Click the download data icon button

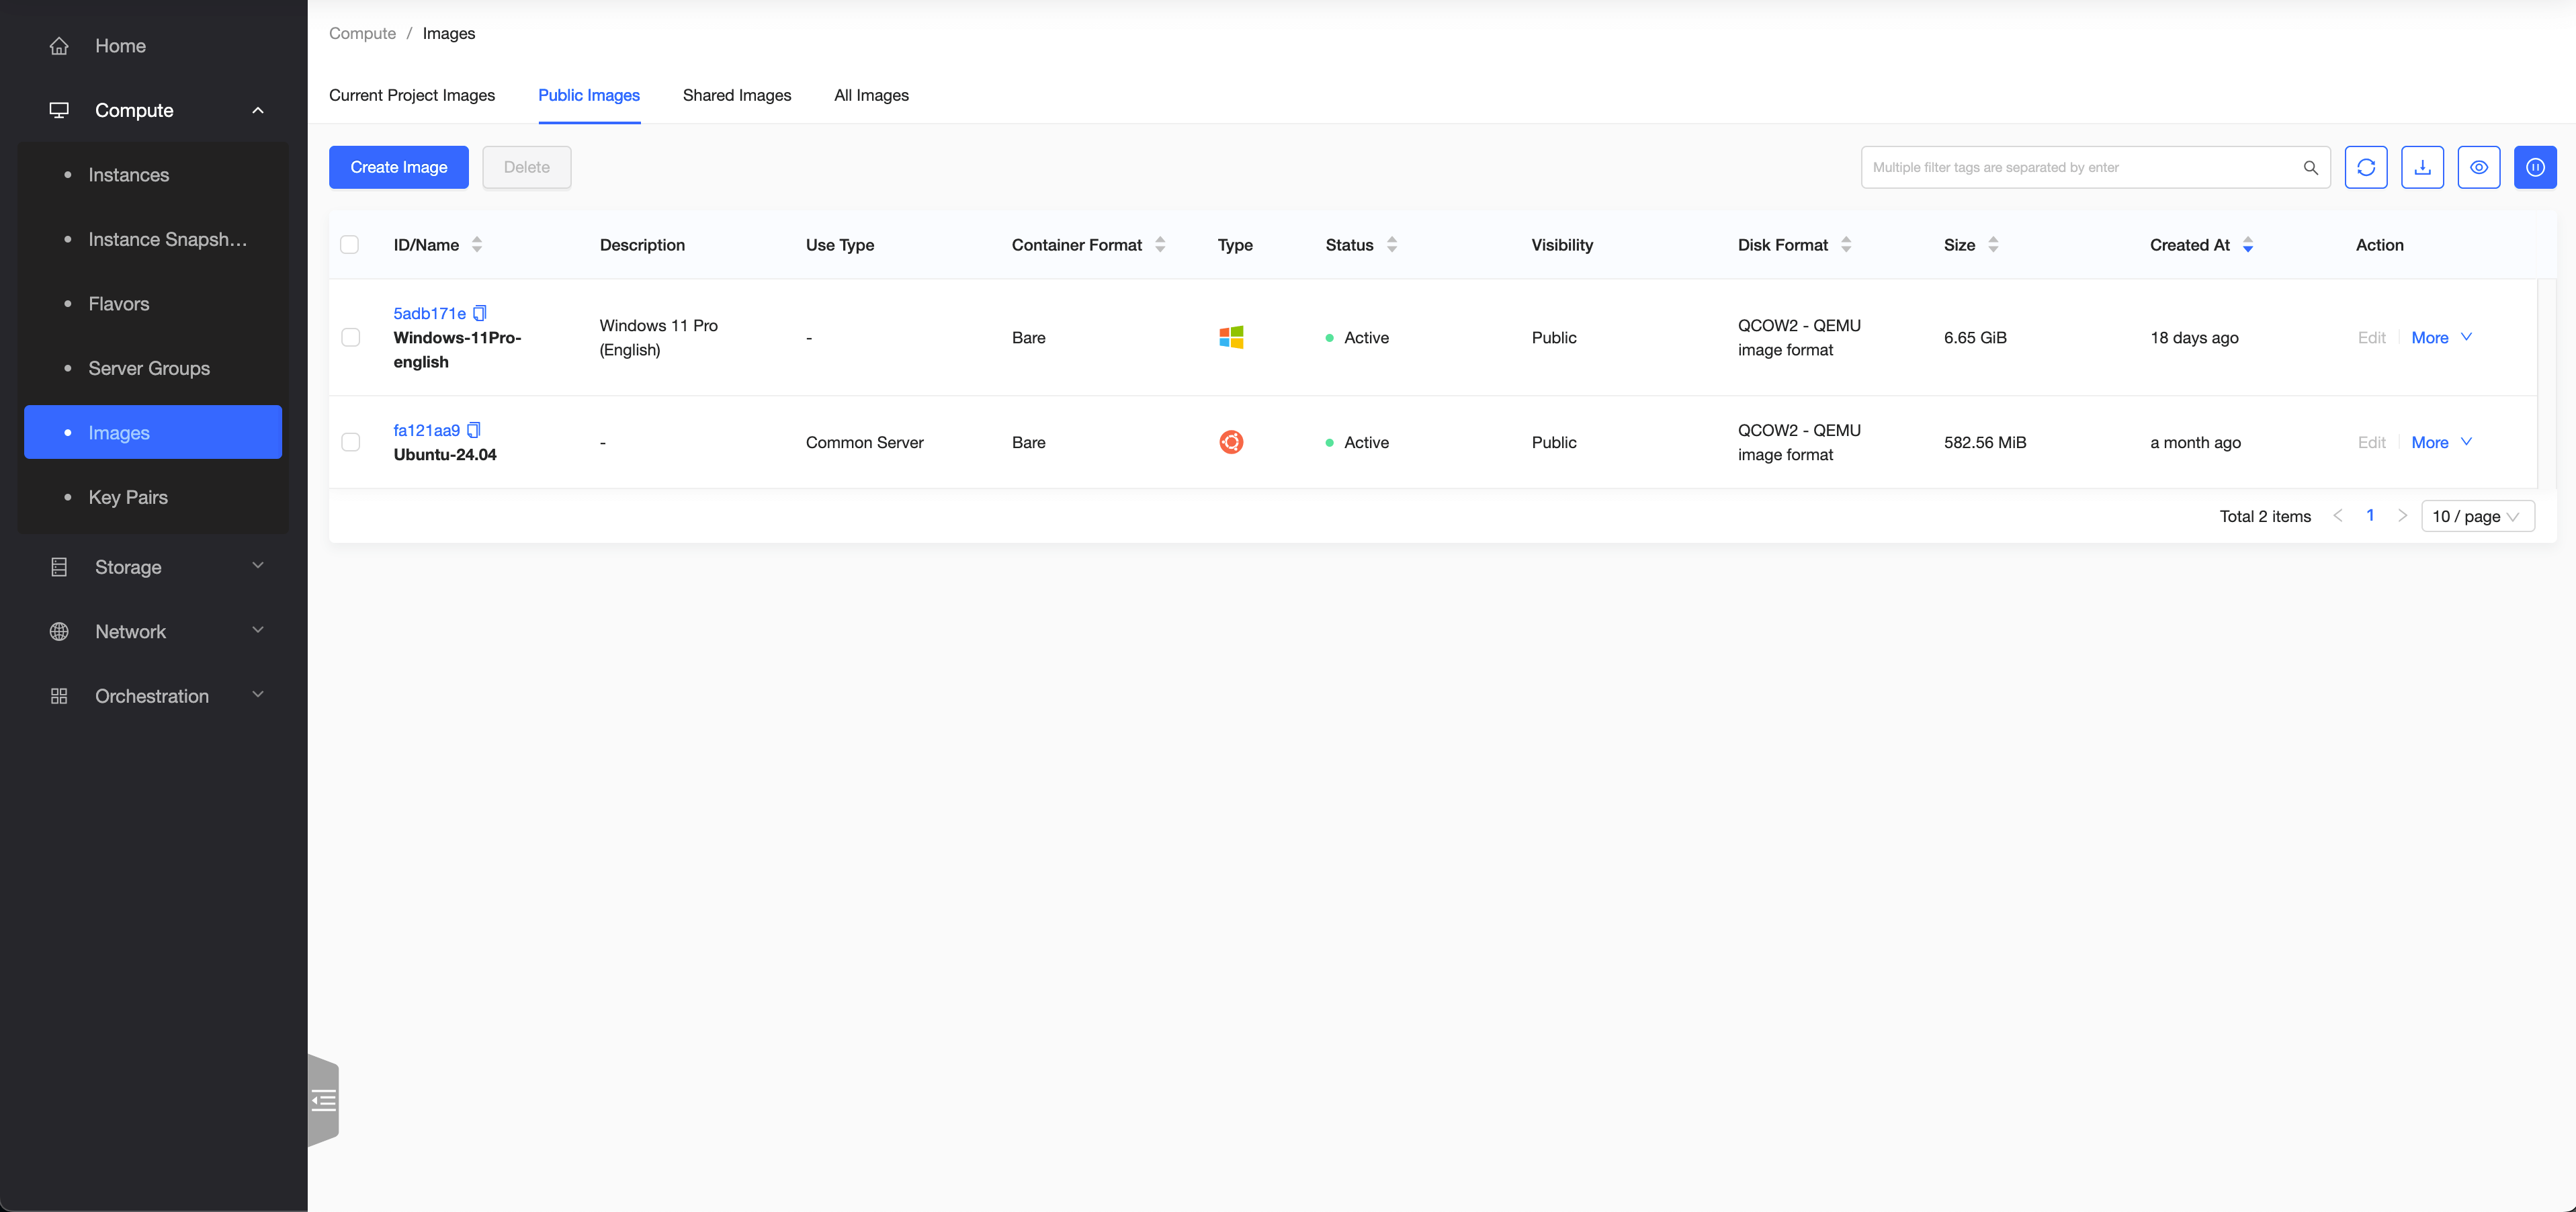[x=2422, y=167]
